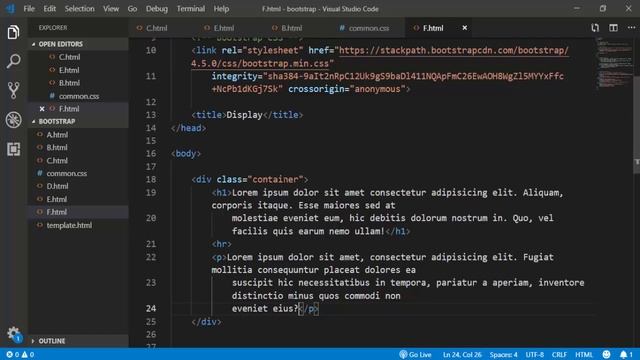This screenshot has height=360, width=640.
Task: Click the opening body tag on line 16
Action: pyautogui.click(x=186, y=154)
